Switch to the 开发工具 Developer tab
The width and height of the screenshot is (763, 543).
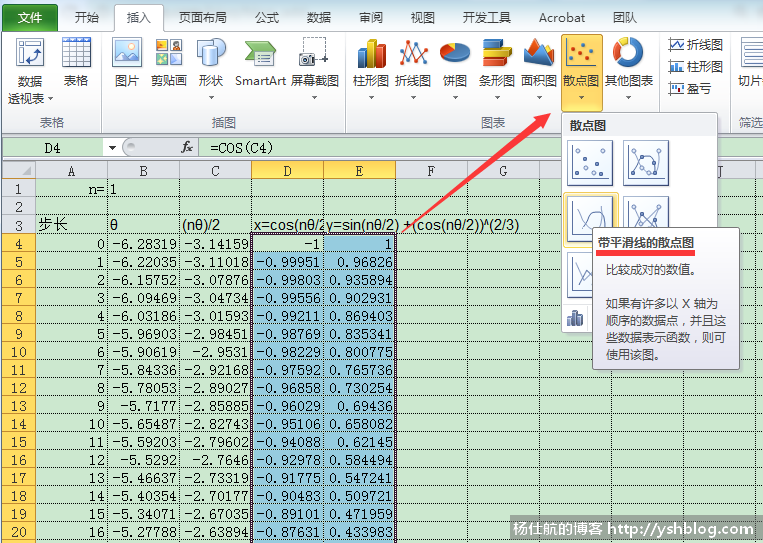coord(487,18)
